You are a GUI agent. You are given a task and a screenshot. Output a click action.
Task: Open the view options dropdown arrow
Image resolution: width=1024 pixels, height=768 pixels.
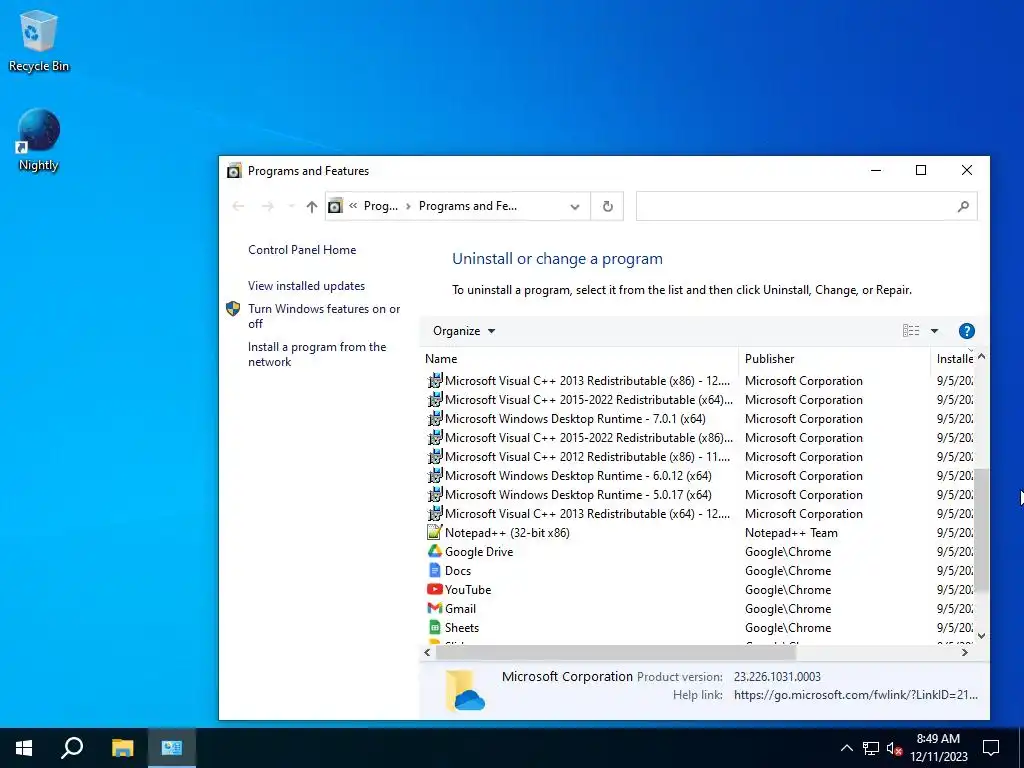click(935, 331)
